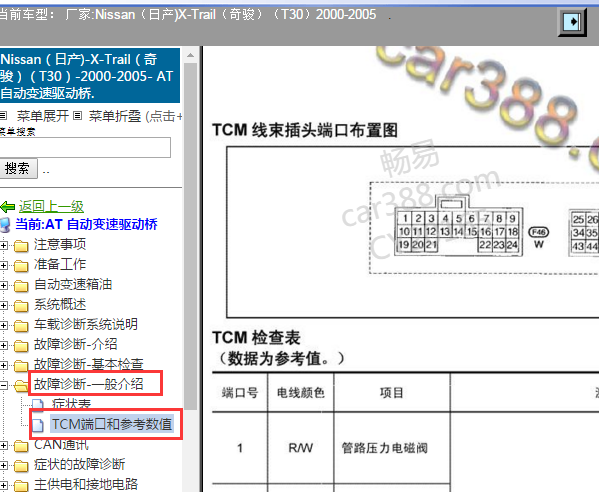Click the TCM 线束插头端口布置图 heading

(x=305, y=130)
